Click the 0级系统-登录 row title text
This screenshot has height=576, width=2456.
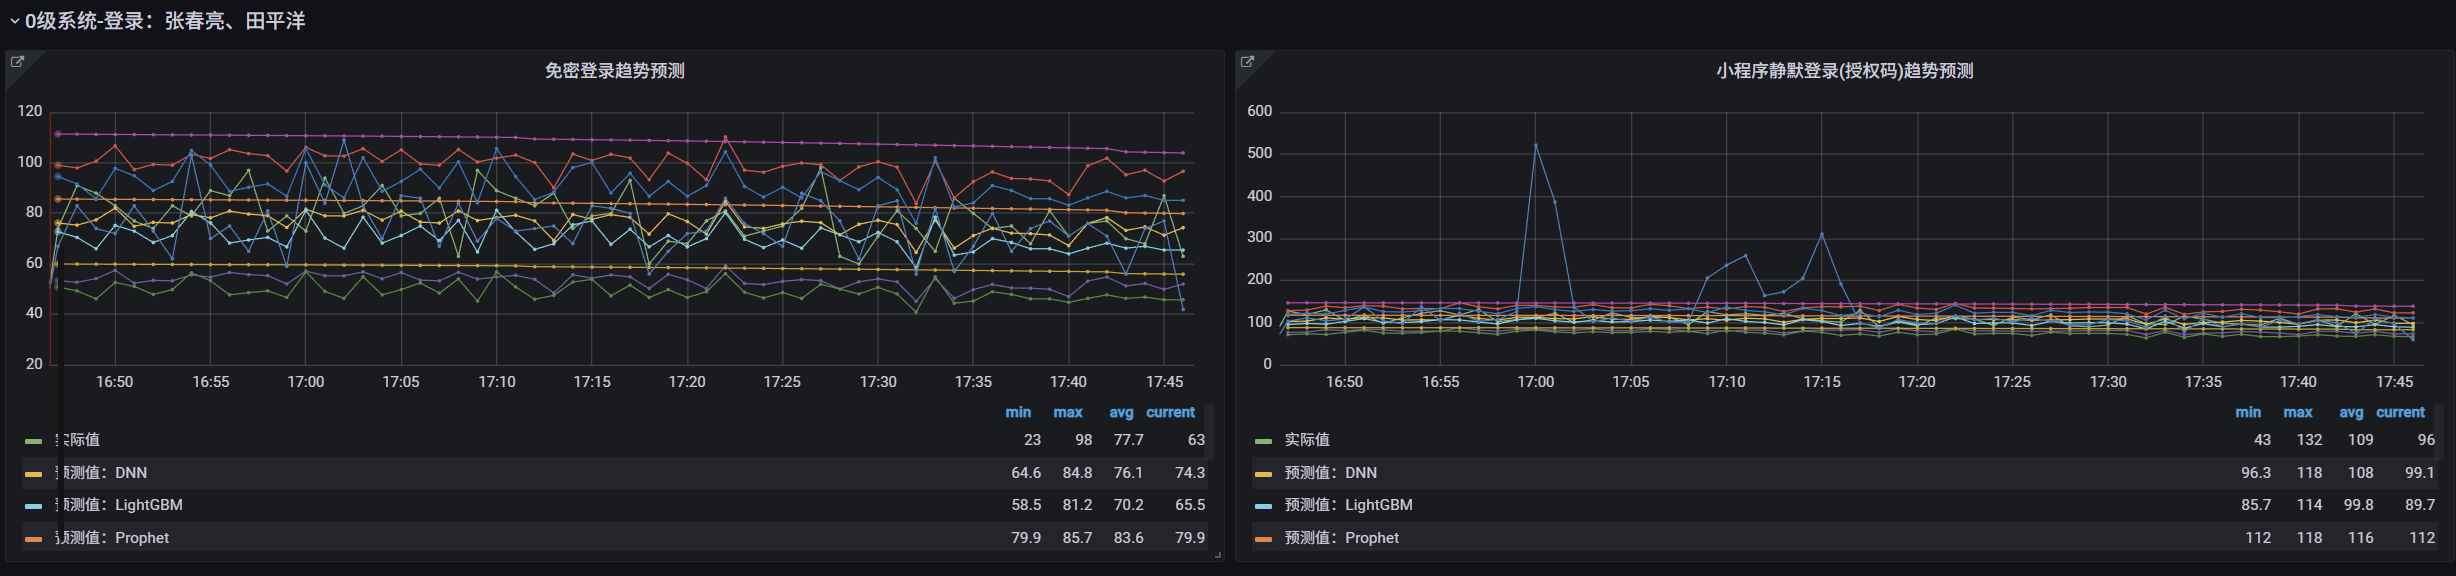click(x=165, y=21)
